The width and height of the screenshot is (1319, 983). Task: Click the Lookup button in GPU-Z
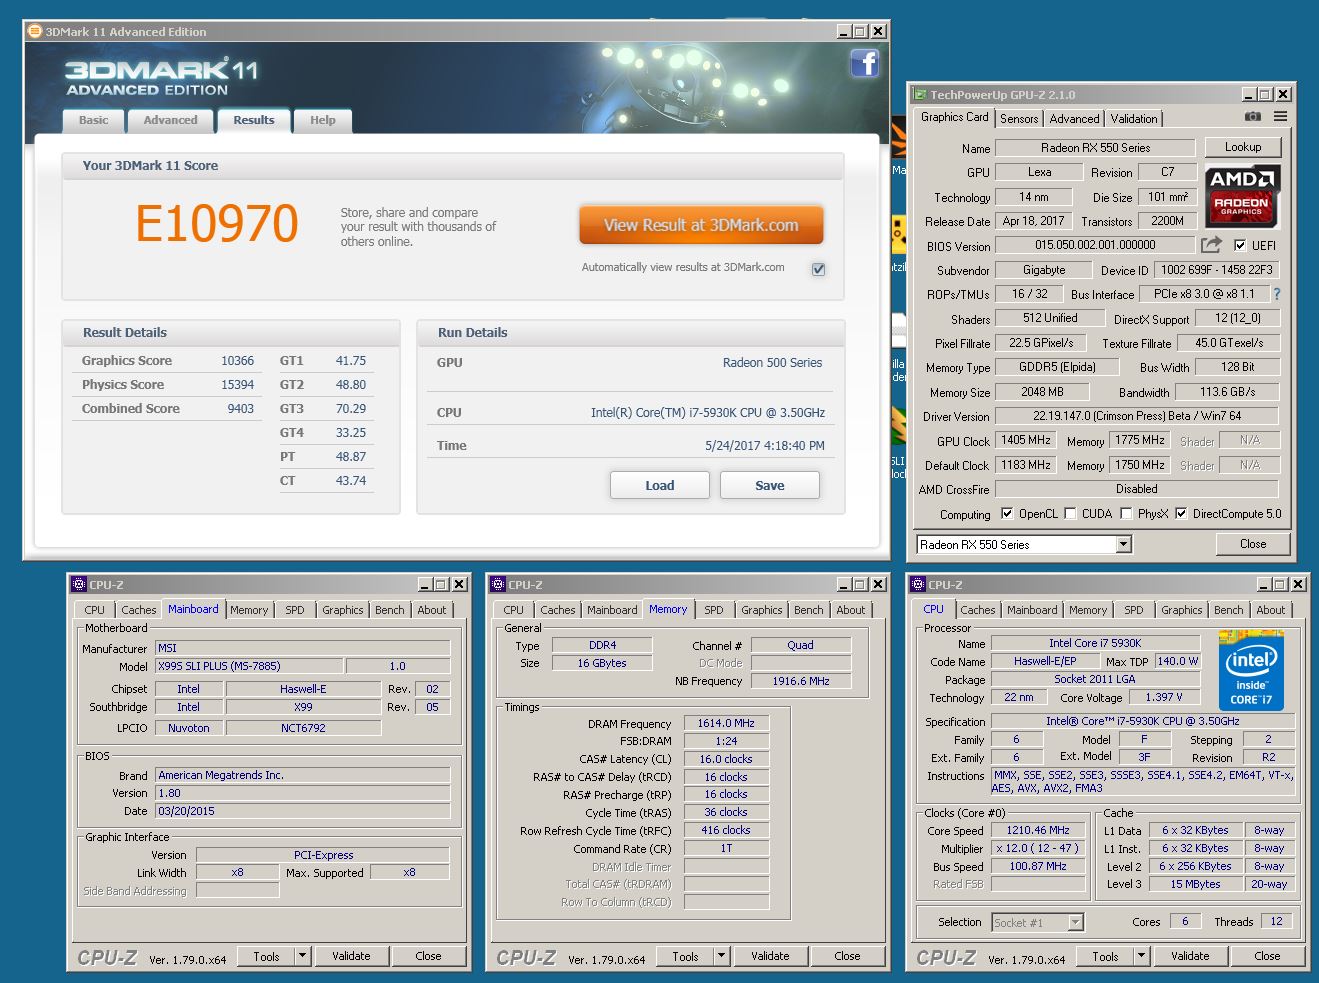pos(1243,147)
